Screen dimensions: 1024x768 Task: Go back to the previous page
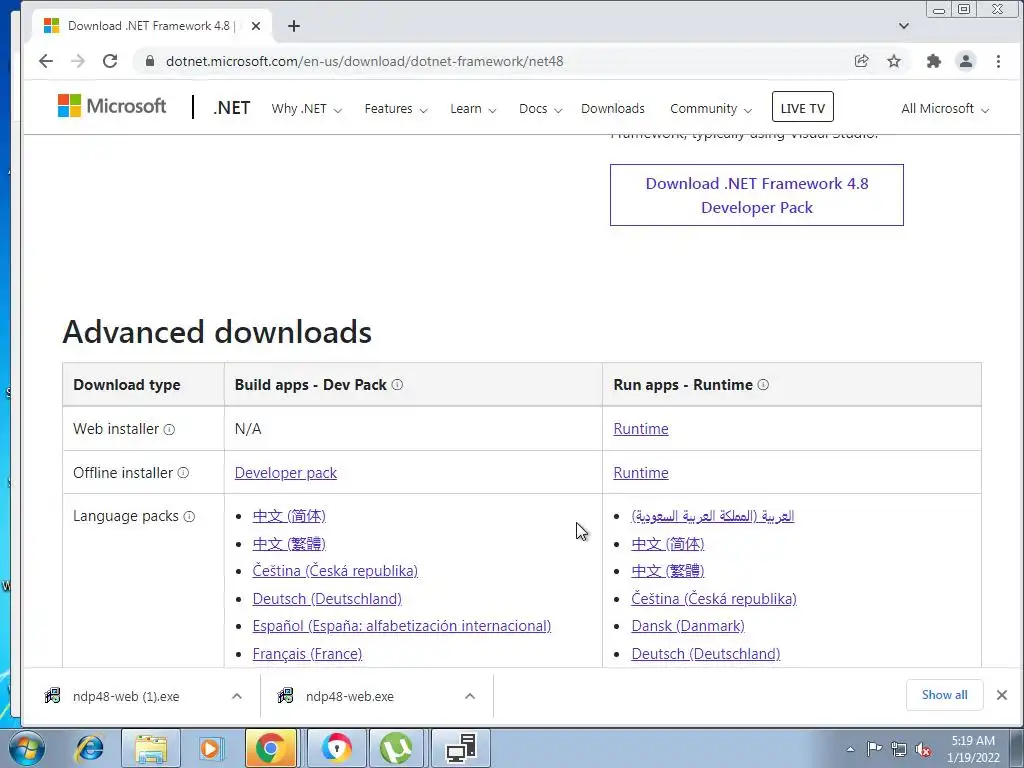46,61
